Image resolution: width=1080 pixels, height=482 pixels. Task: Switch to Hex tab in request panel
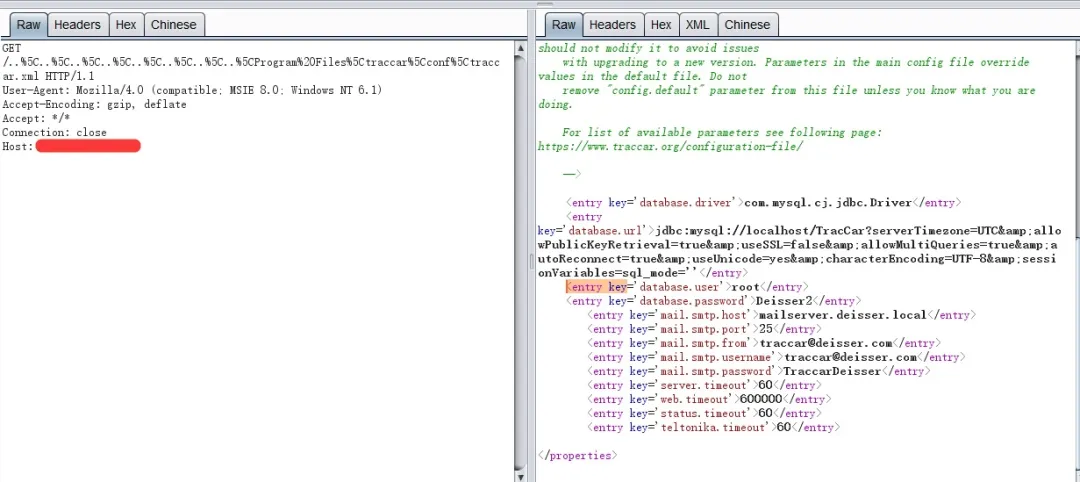(x=125, y=25)
